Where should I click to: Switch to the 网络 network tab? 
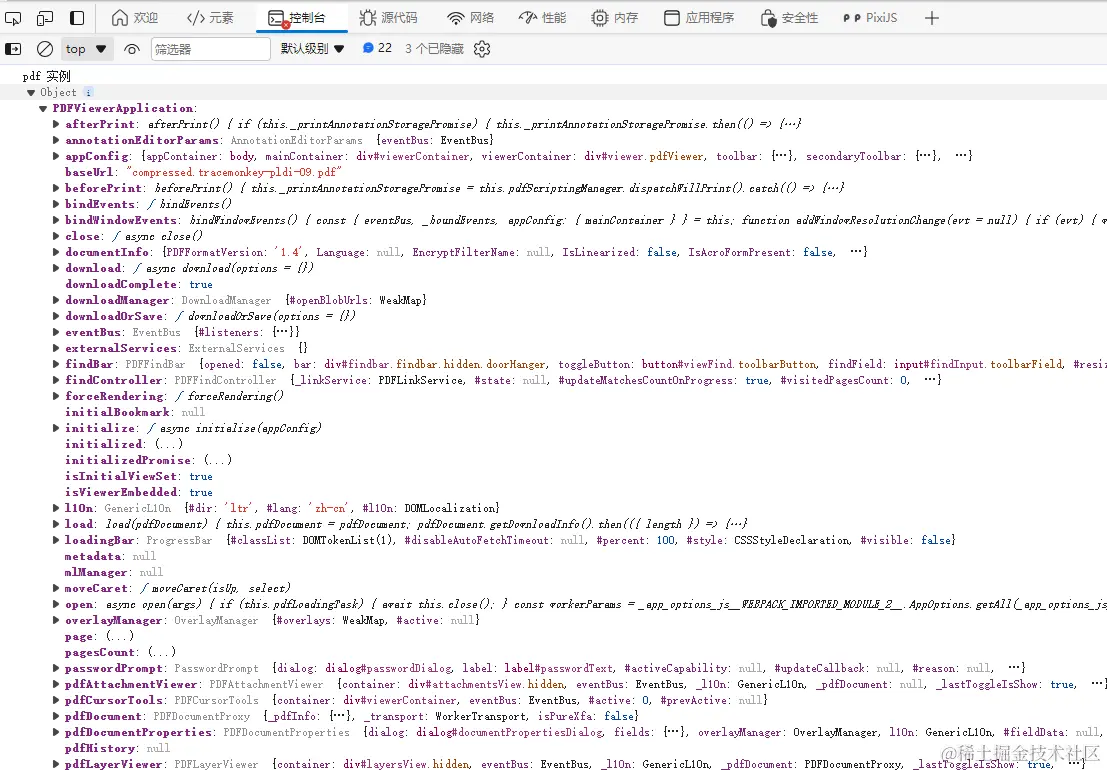[x=471, y=18]
